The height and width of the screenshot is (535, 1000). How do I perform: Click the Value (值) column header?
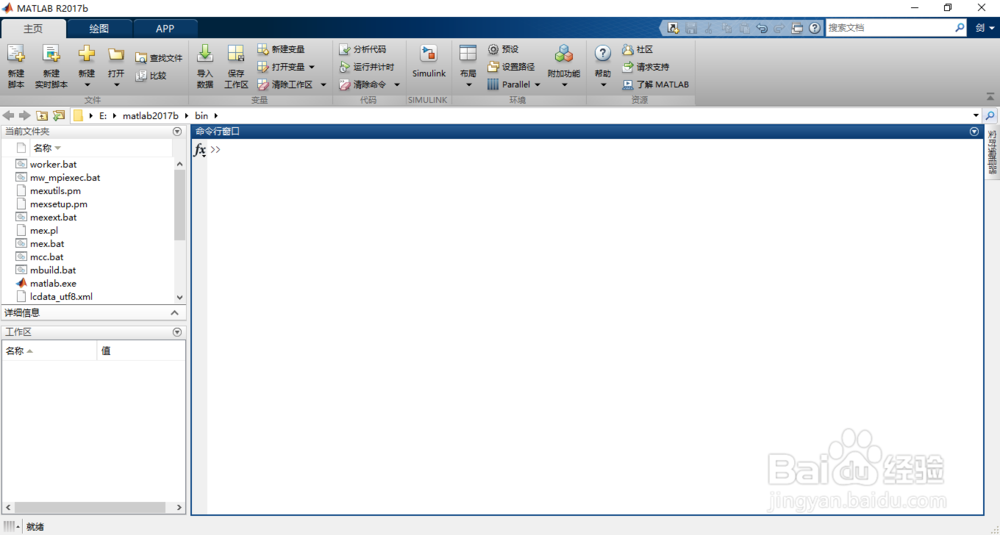click(x=106, y=351)
